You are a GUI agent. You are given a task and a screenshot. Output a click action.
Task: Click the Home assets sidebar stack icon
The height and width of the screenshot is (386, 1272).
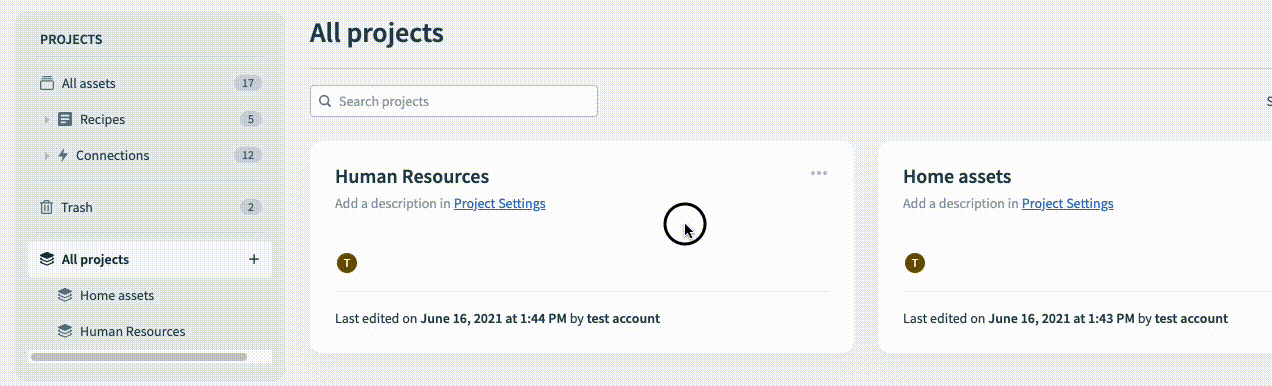[x=65, y=295]
